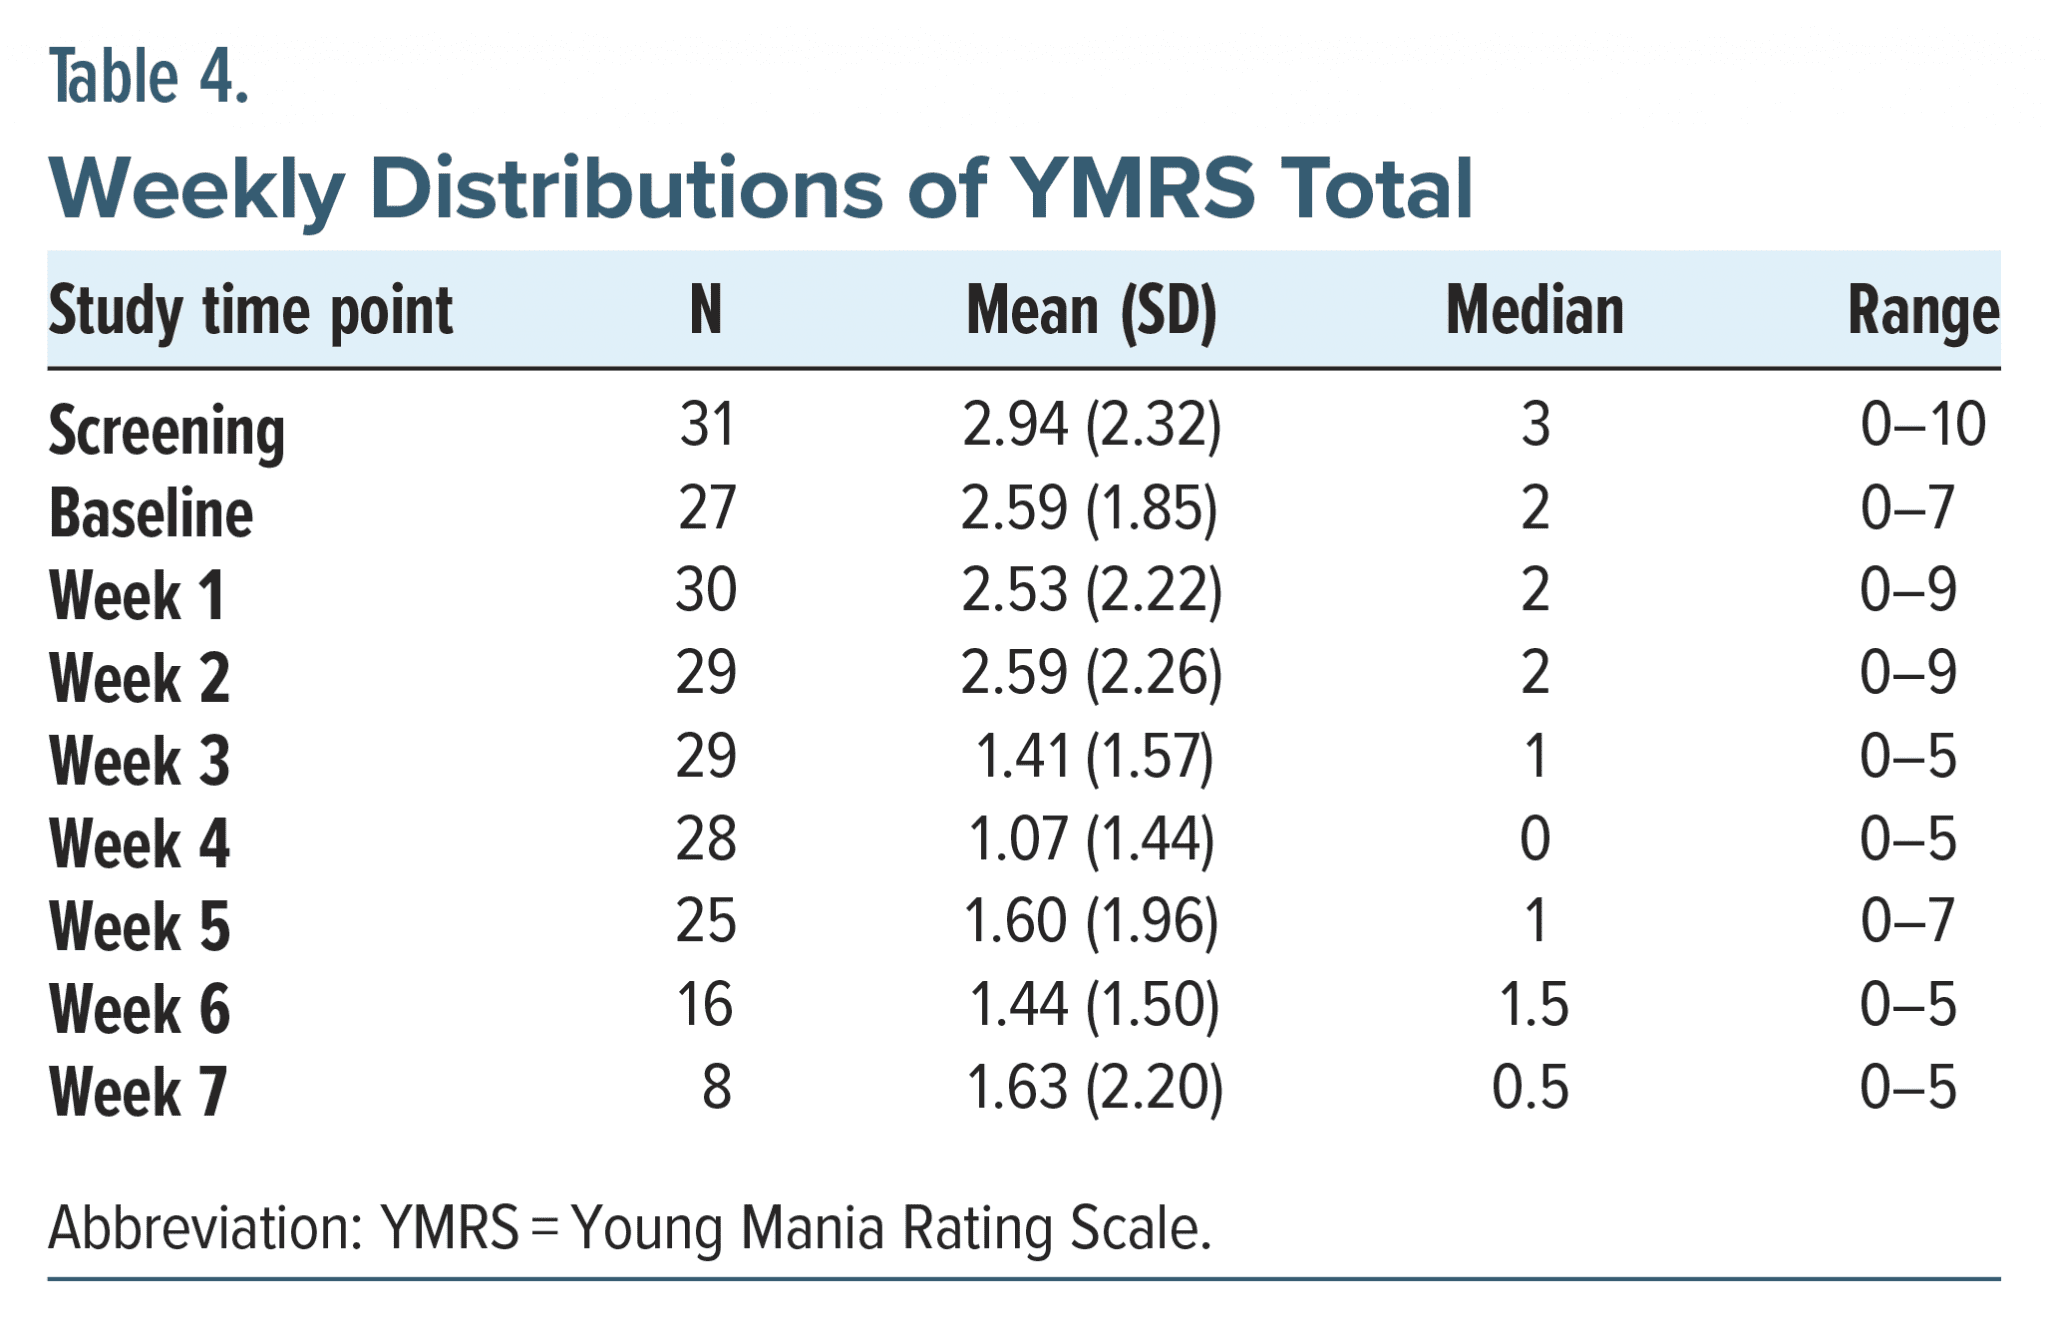Click the "Screening" row label
This screenshot has width=2048, height=1328.
[x=167, y=431]
